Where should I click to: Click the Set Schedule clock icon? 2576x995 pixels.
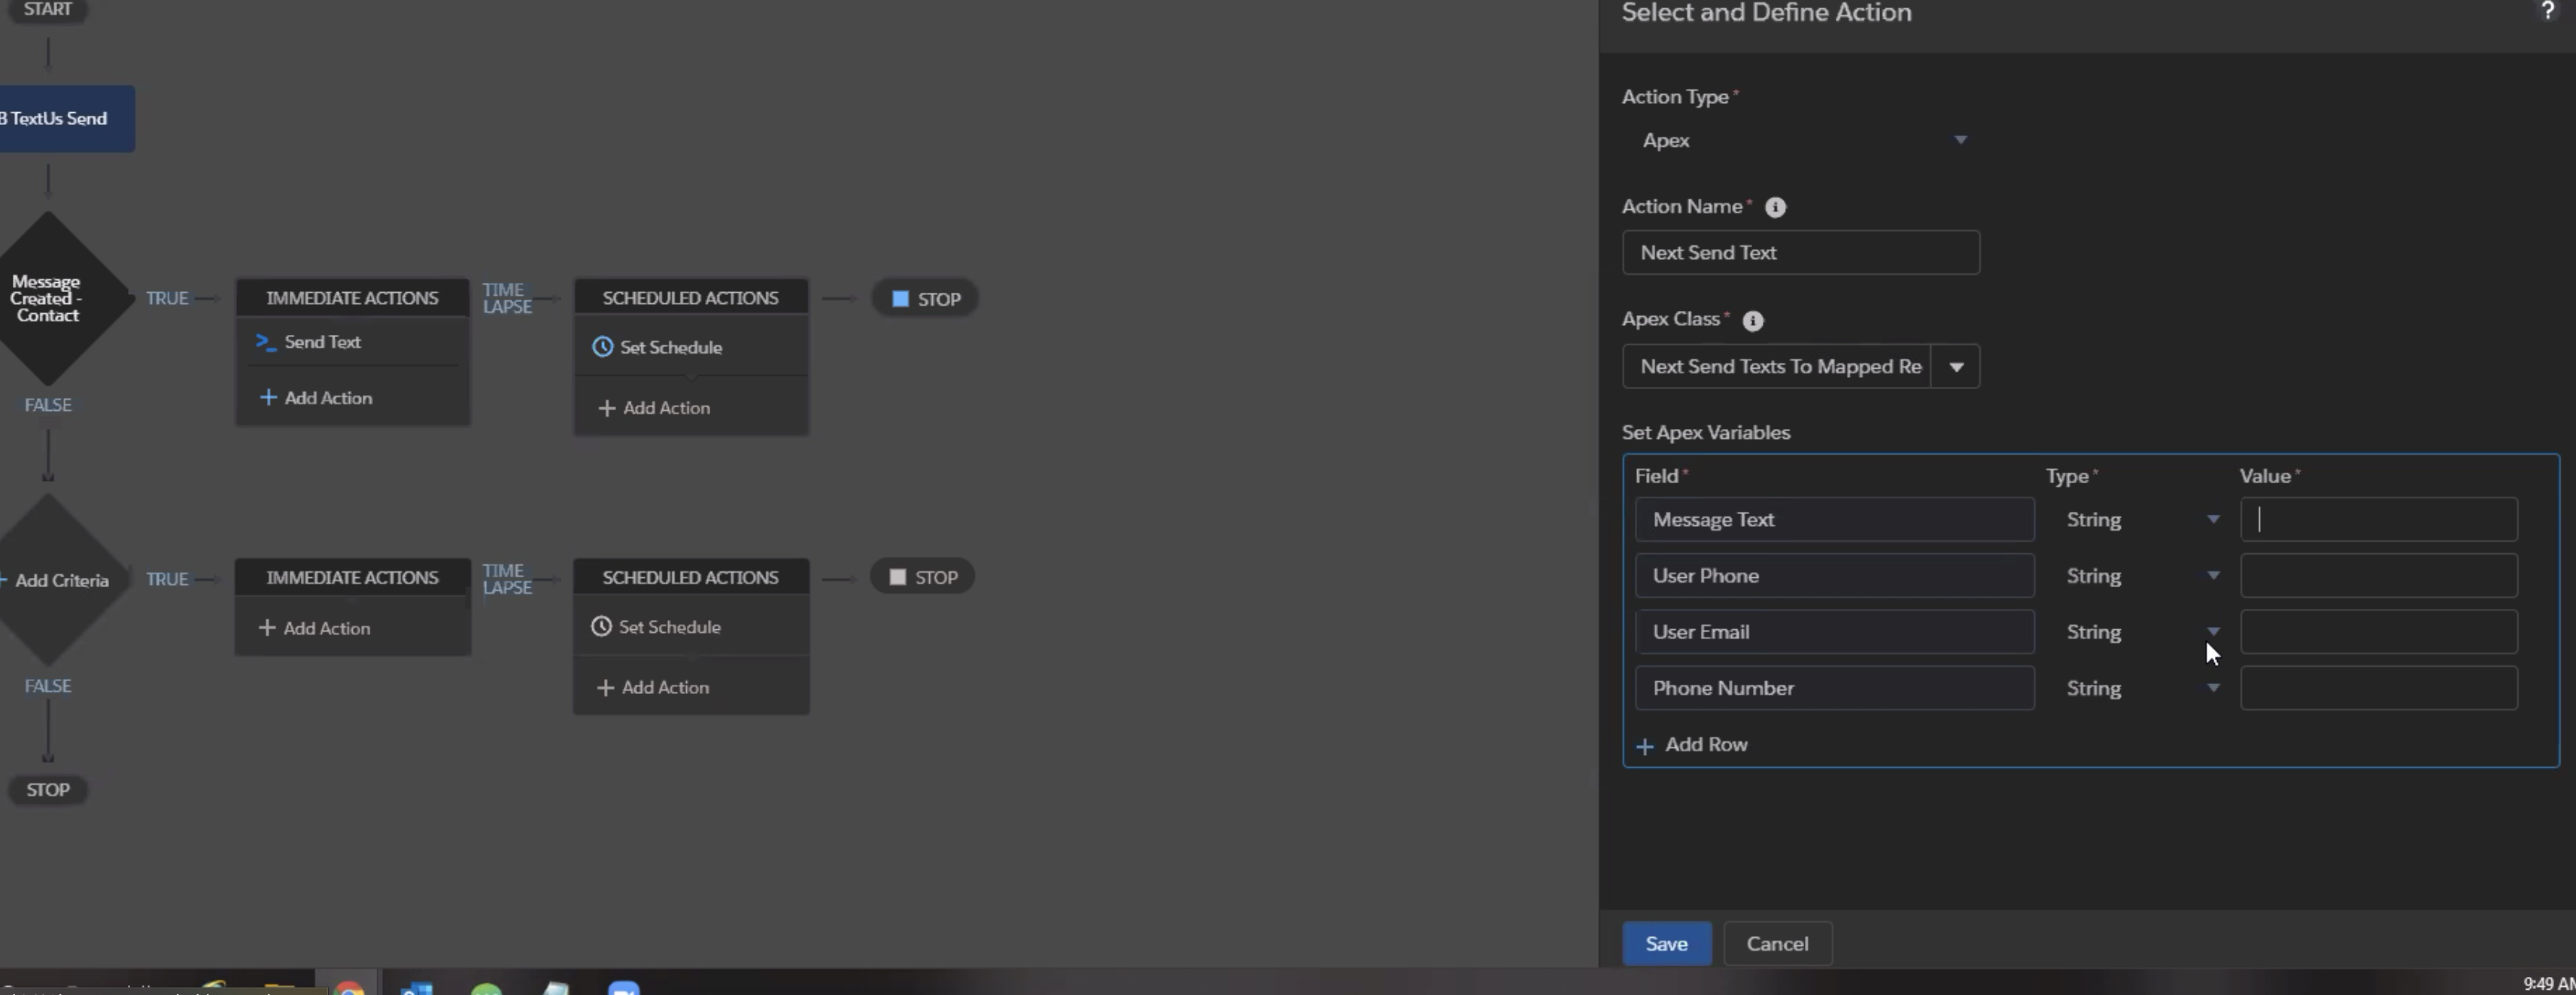(x=603, y=346)
